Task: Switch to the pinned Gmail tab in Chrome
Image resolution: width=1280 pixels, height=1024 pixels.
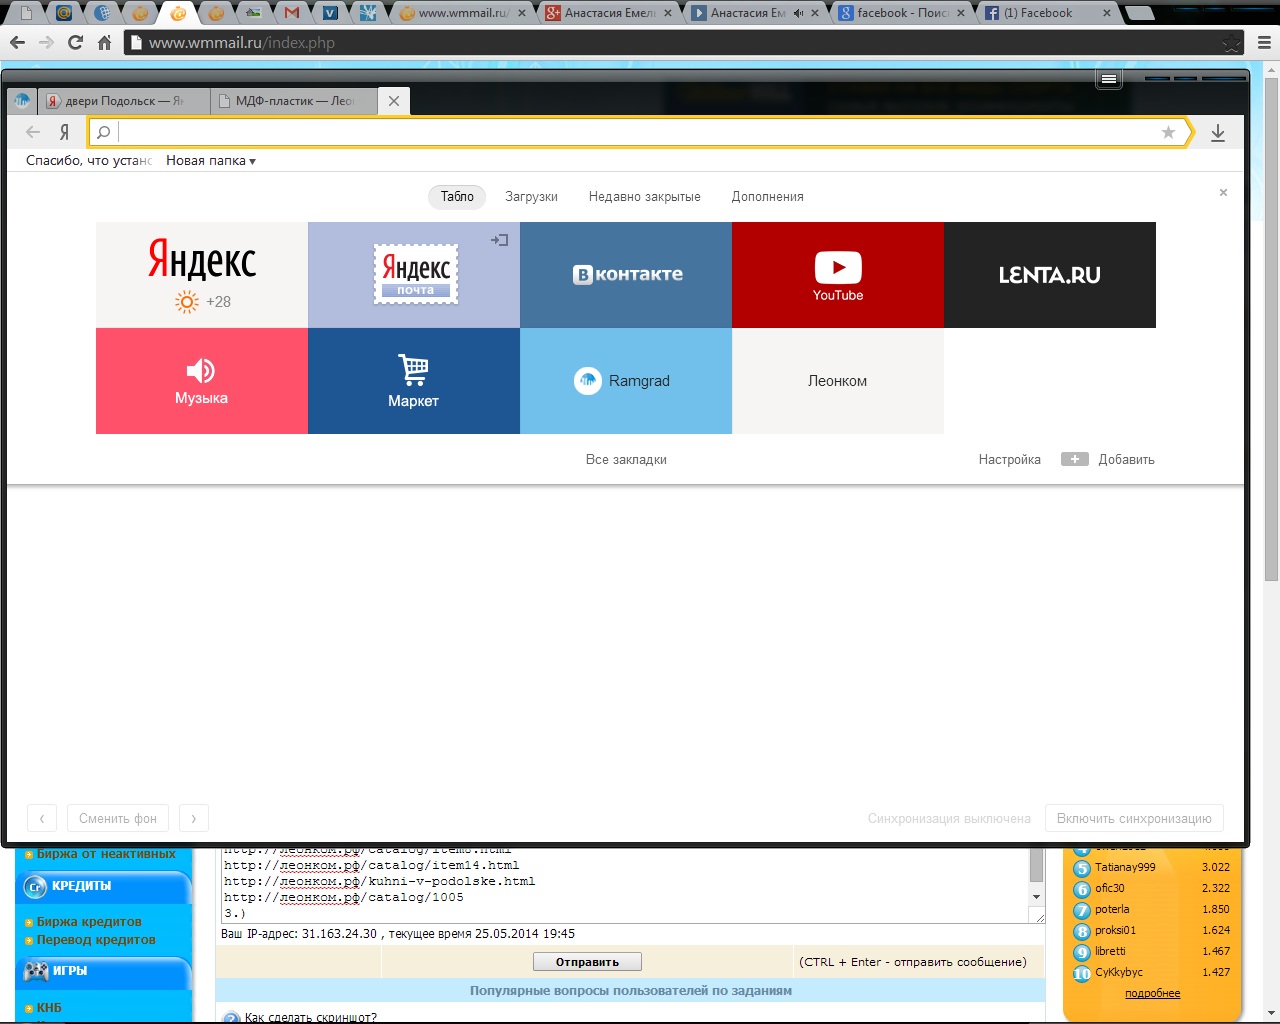Action: tap(292, 13)
